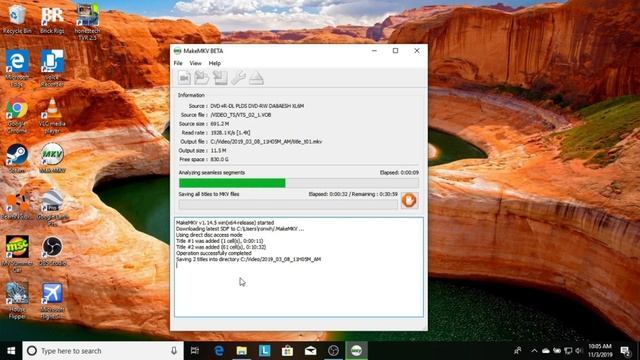
Task: Minimize the MakeMKV window
Action: pyautogui.click(x=374, y=51)
